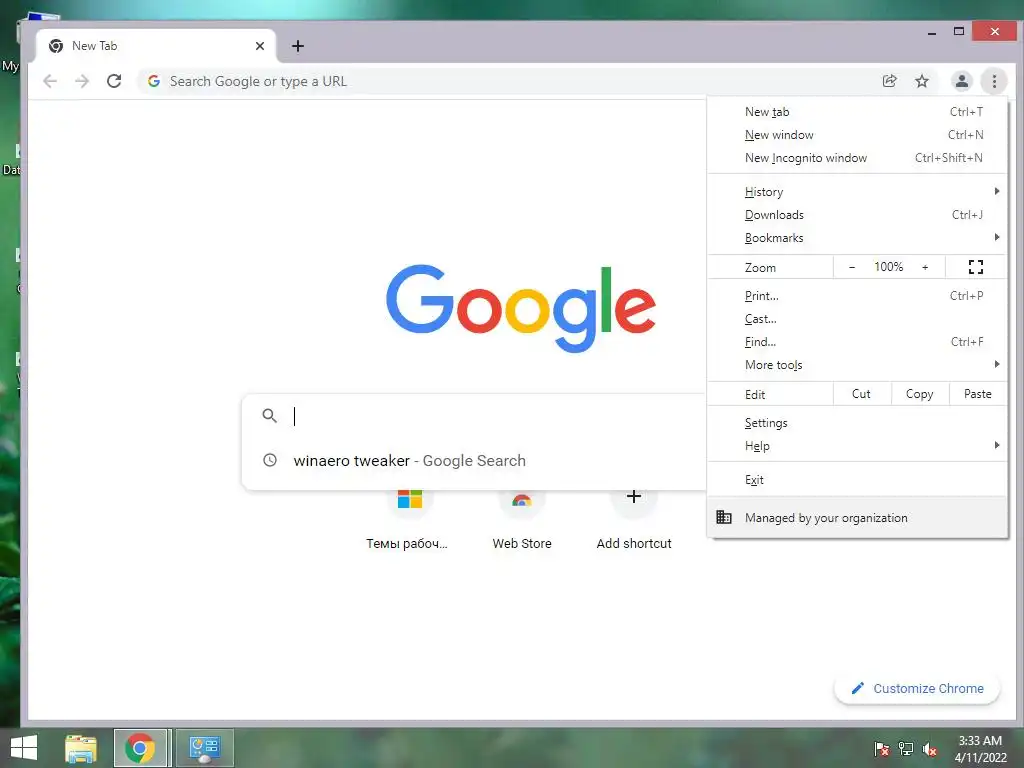Click the Copy button in Edit row
1024x768 pixels.
(920, 394)
